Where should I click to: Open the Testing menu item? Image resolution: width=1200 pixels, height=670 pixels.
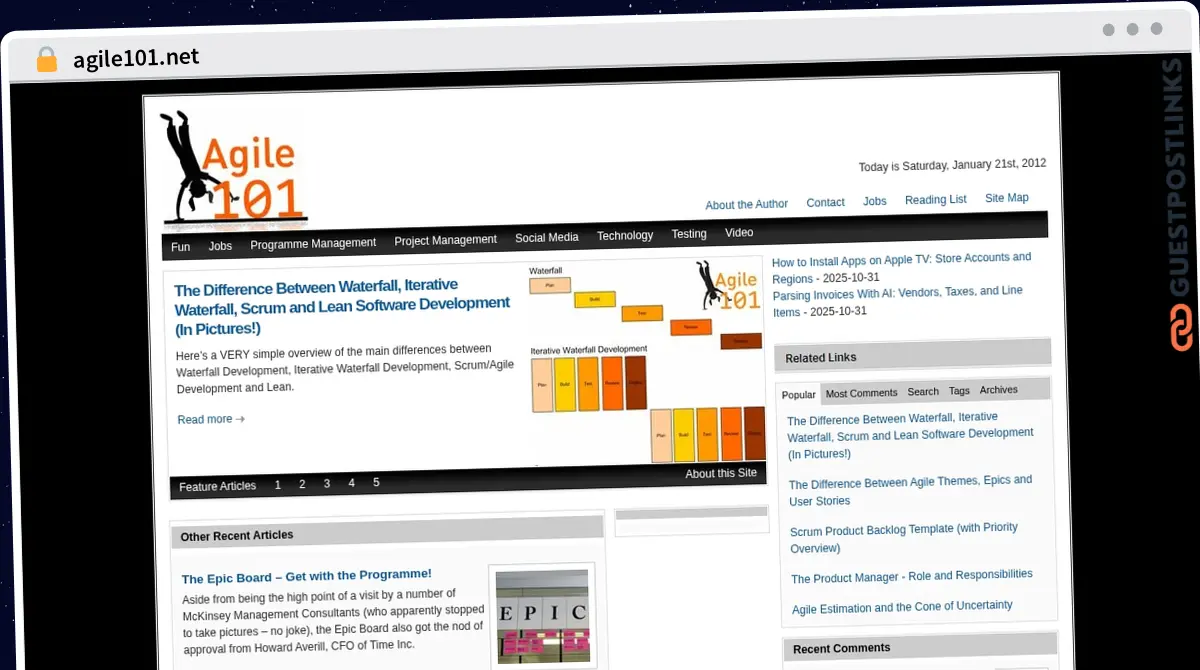point(689,234)
